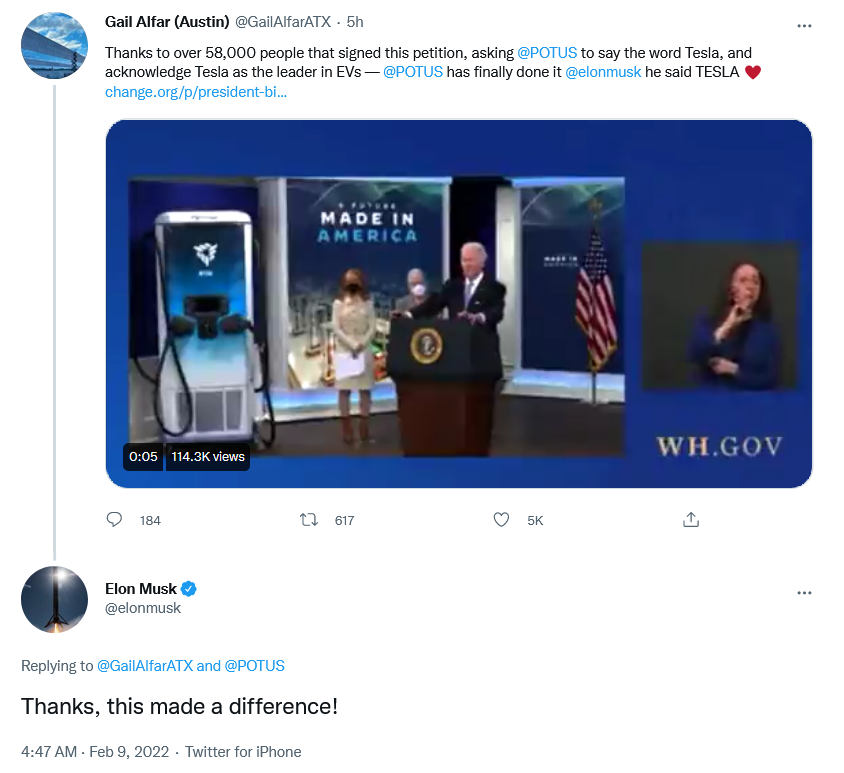This screenshot has height=773, width=844.
Task: Open @POTUS in Replying to line
Action: (254, 666)
